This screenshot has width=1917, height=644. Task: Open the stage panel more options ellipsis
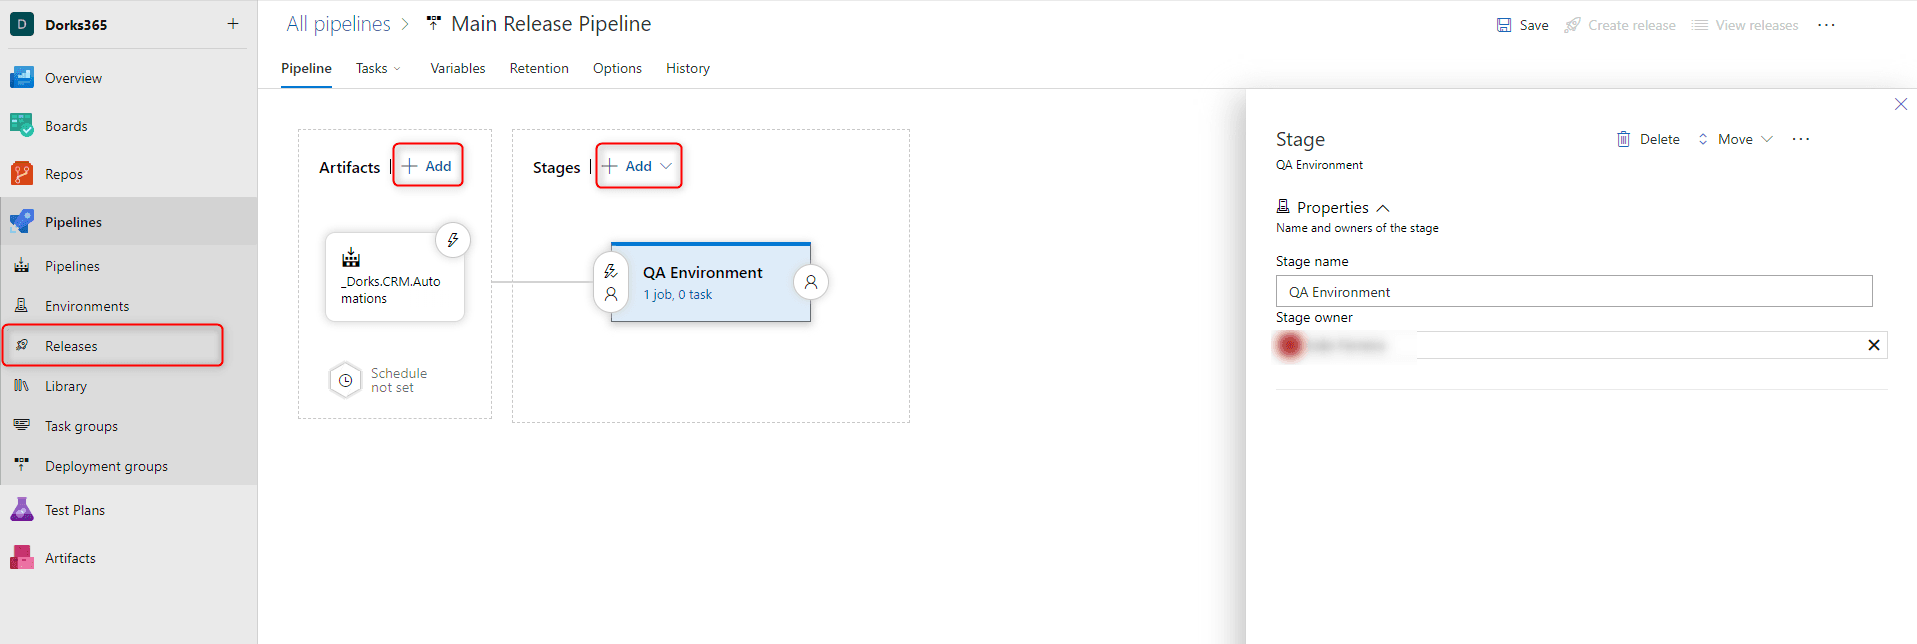(1801, 139)
